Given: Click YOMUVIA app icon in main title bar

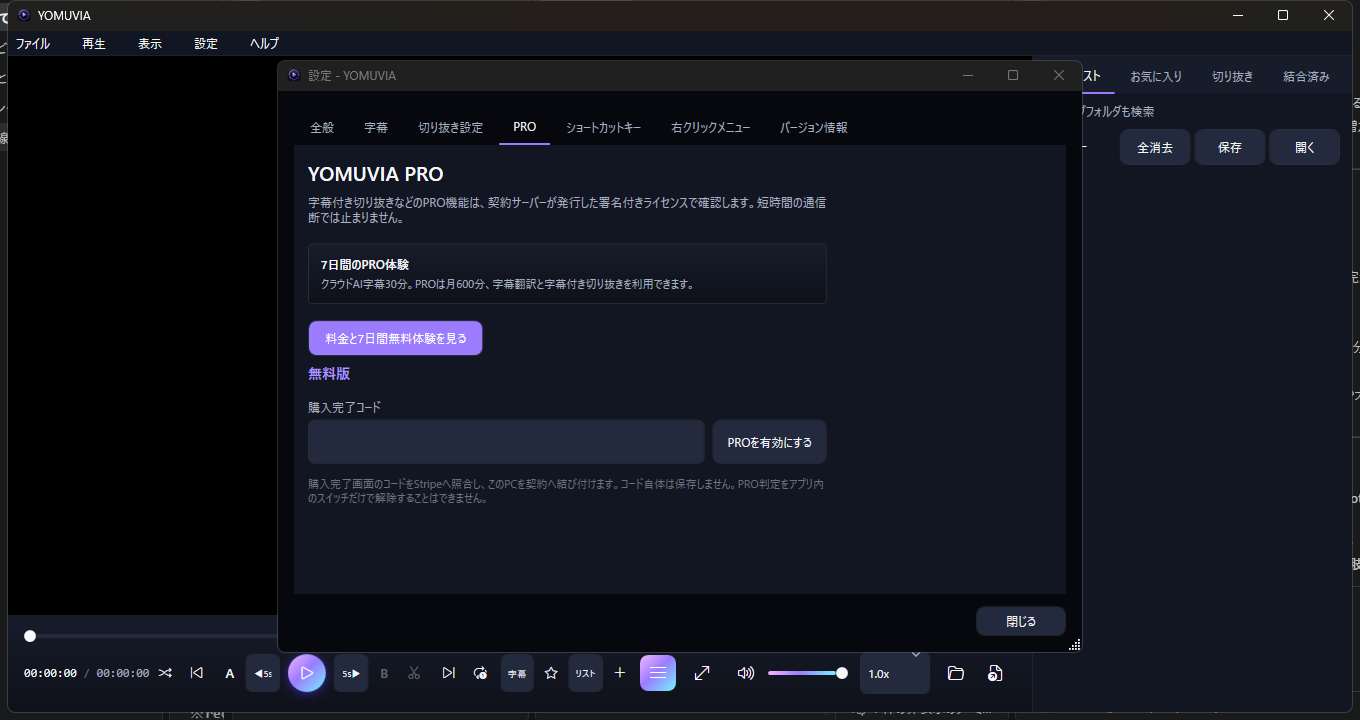Looking at the screenshot, I should (24, 15).
